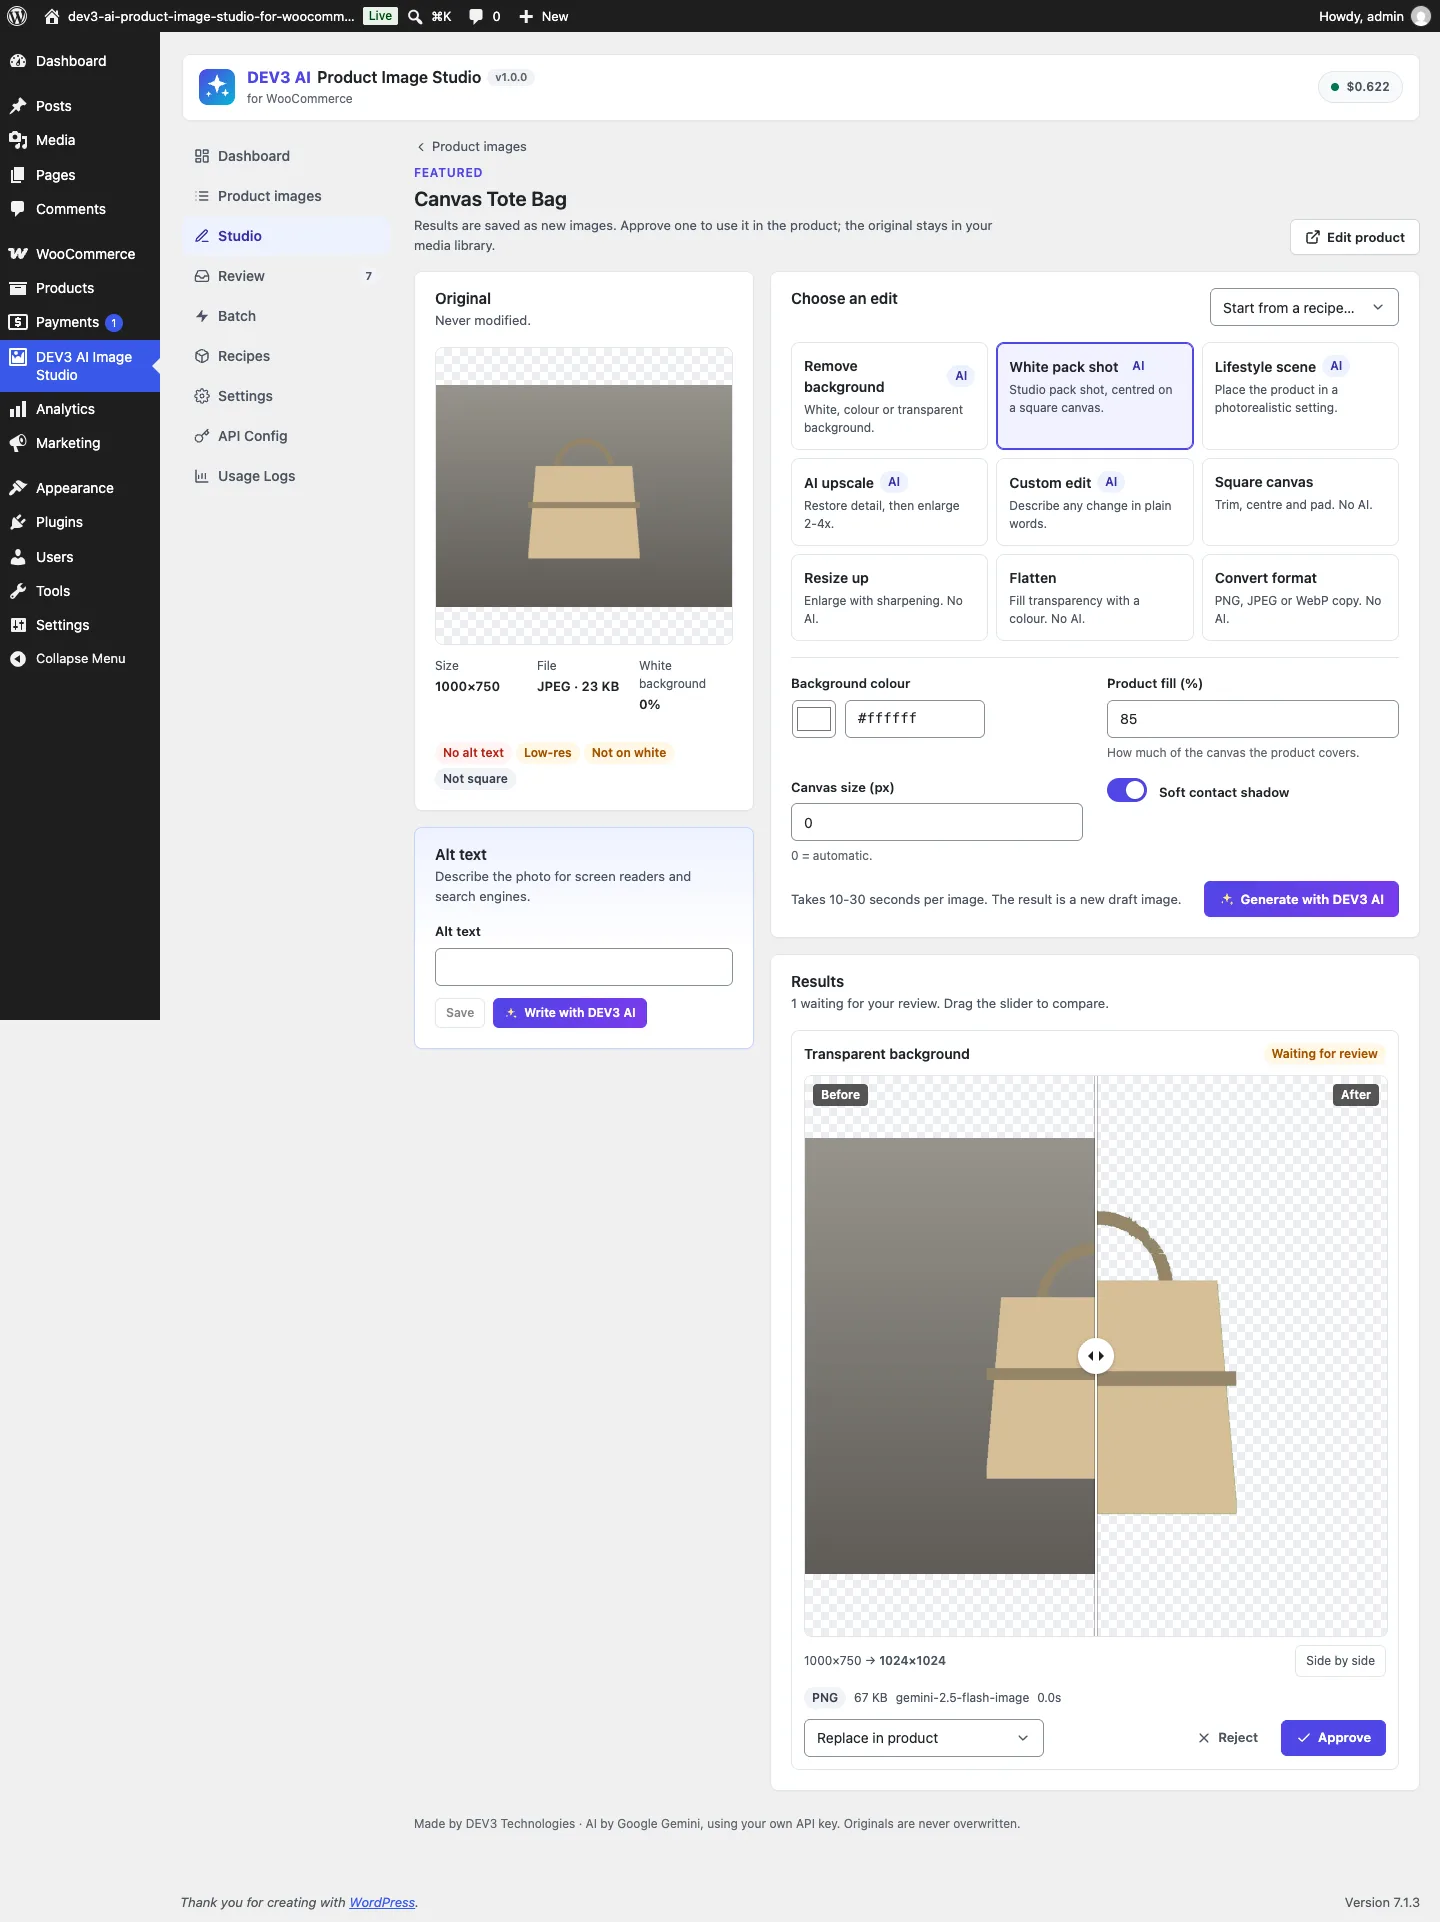Click the Review inbox icon
Screen dimensions: 1440x1922
point(202,276)
